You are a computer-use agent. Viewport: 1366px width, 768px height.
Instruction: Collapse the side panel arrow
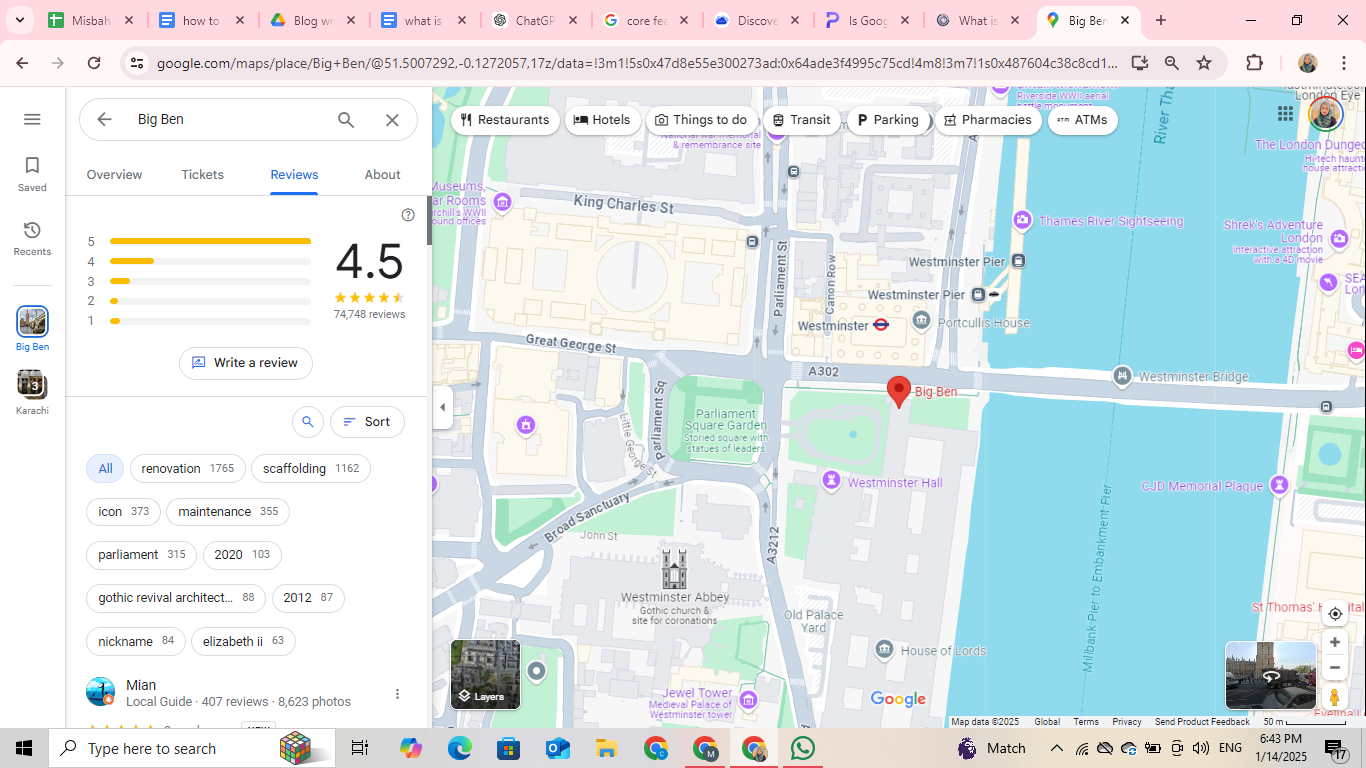click(442, 407)
